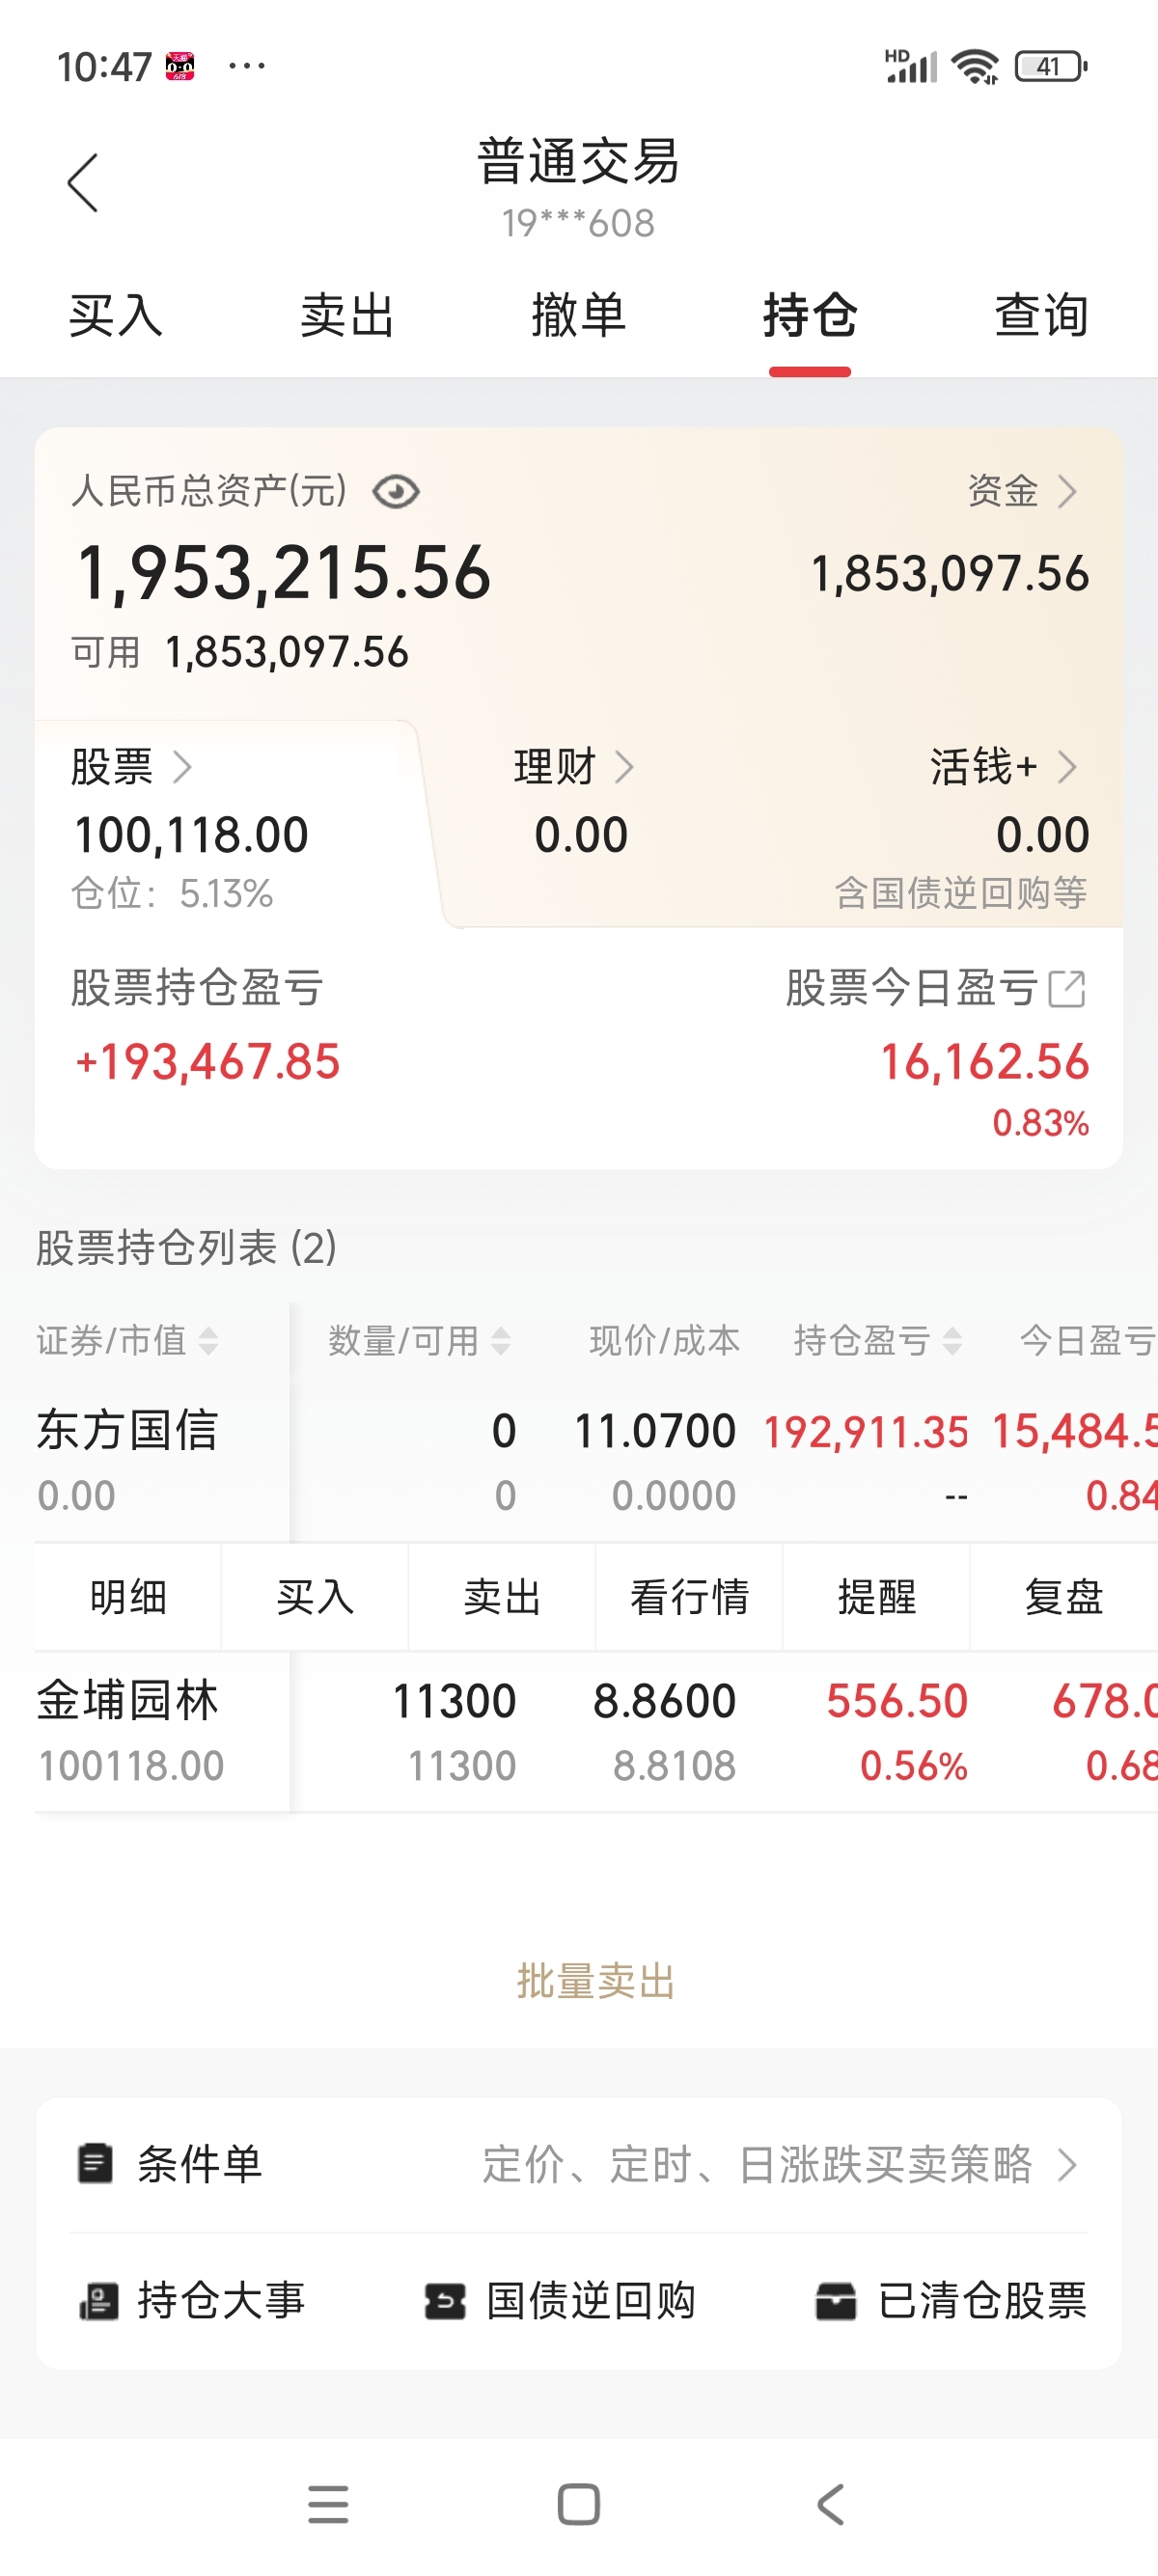Viewport: 1158px width, 2576px height.
Task: Expand 理财 section chevron
Action: [624, 767]
